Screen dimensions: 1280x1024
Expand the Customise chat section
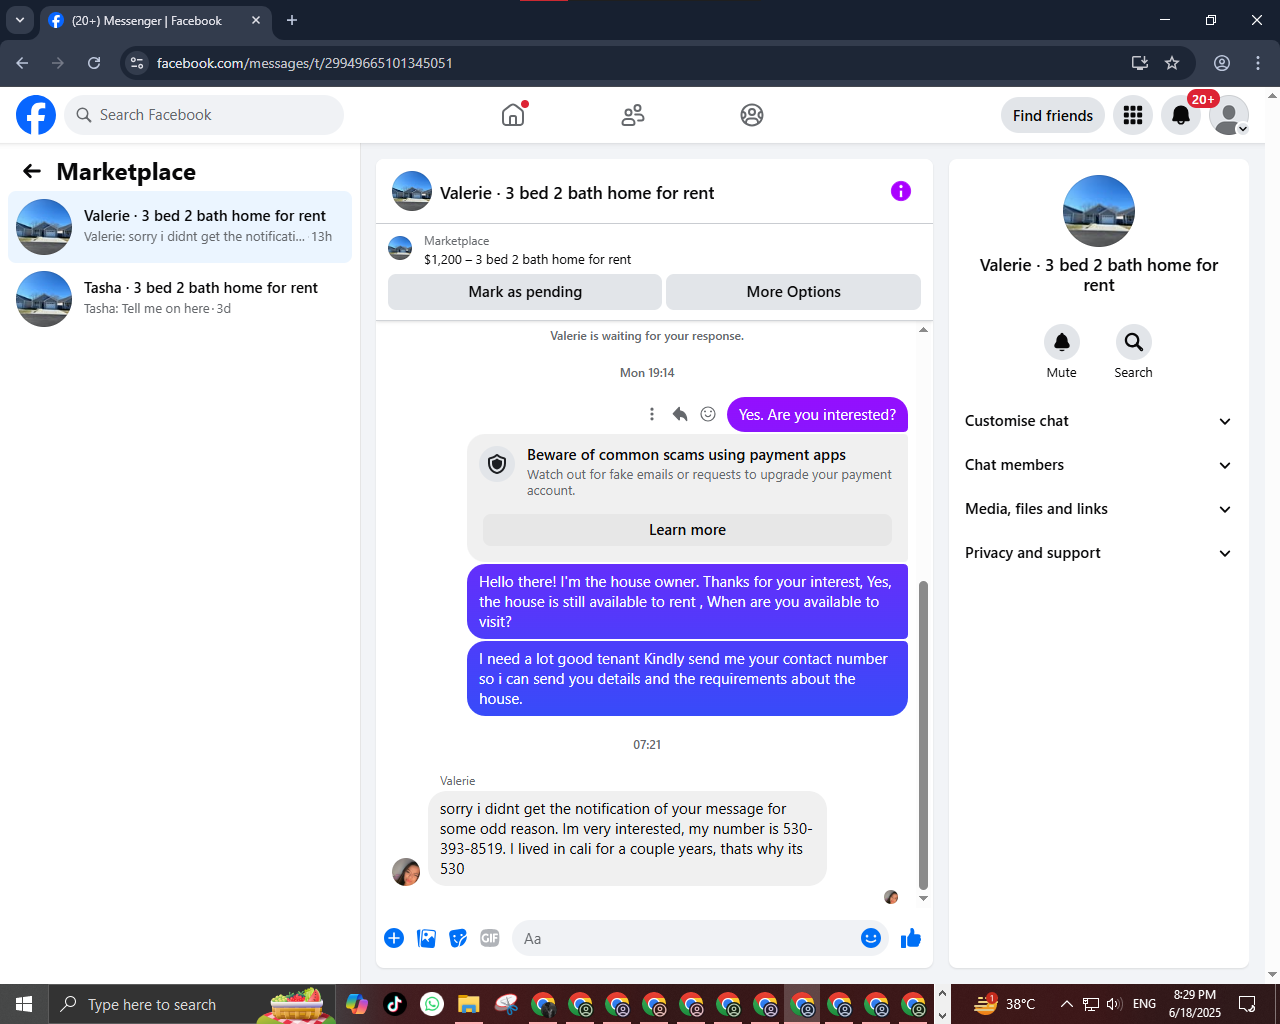(x=1098, y=421)
